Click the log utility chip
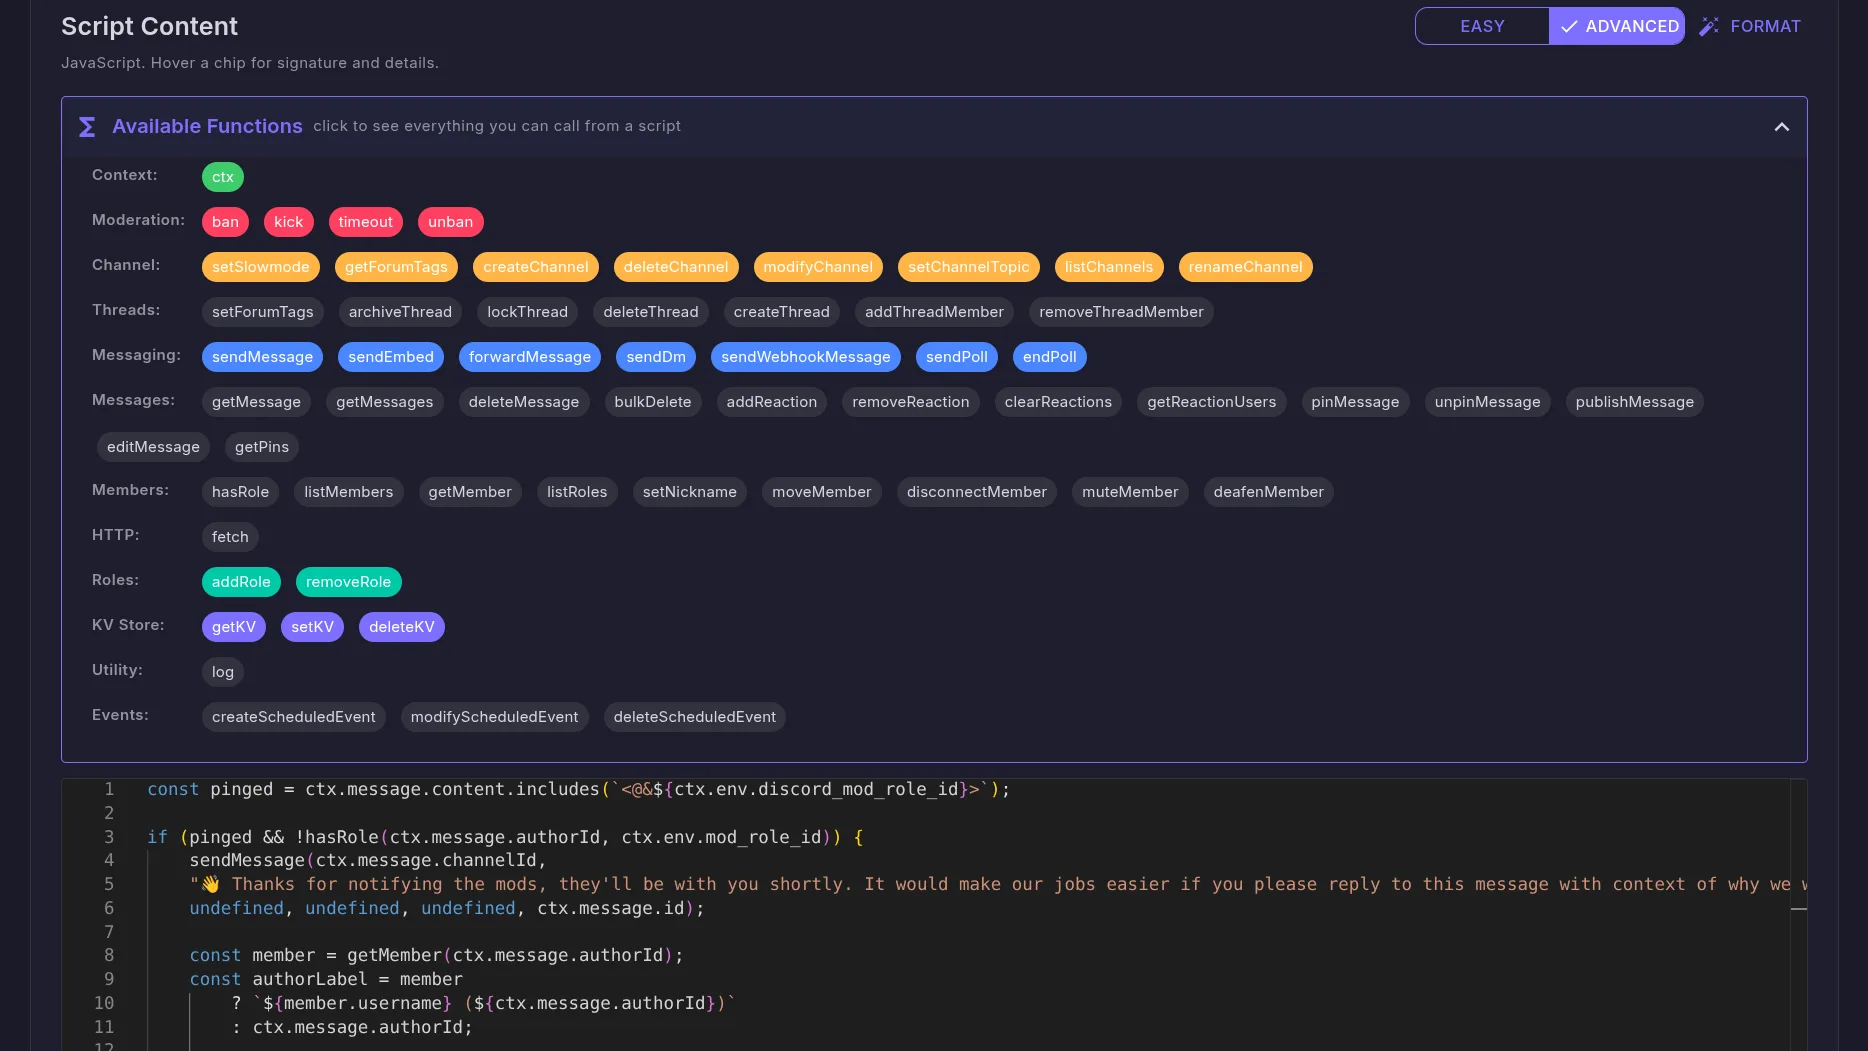The height and width of the screenshot is (1051, 1868). [223, 672]
